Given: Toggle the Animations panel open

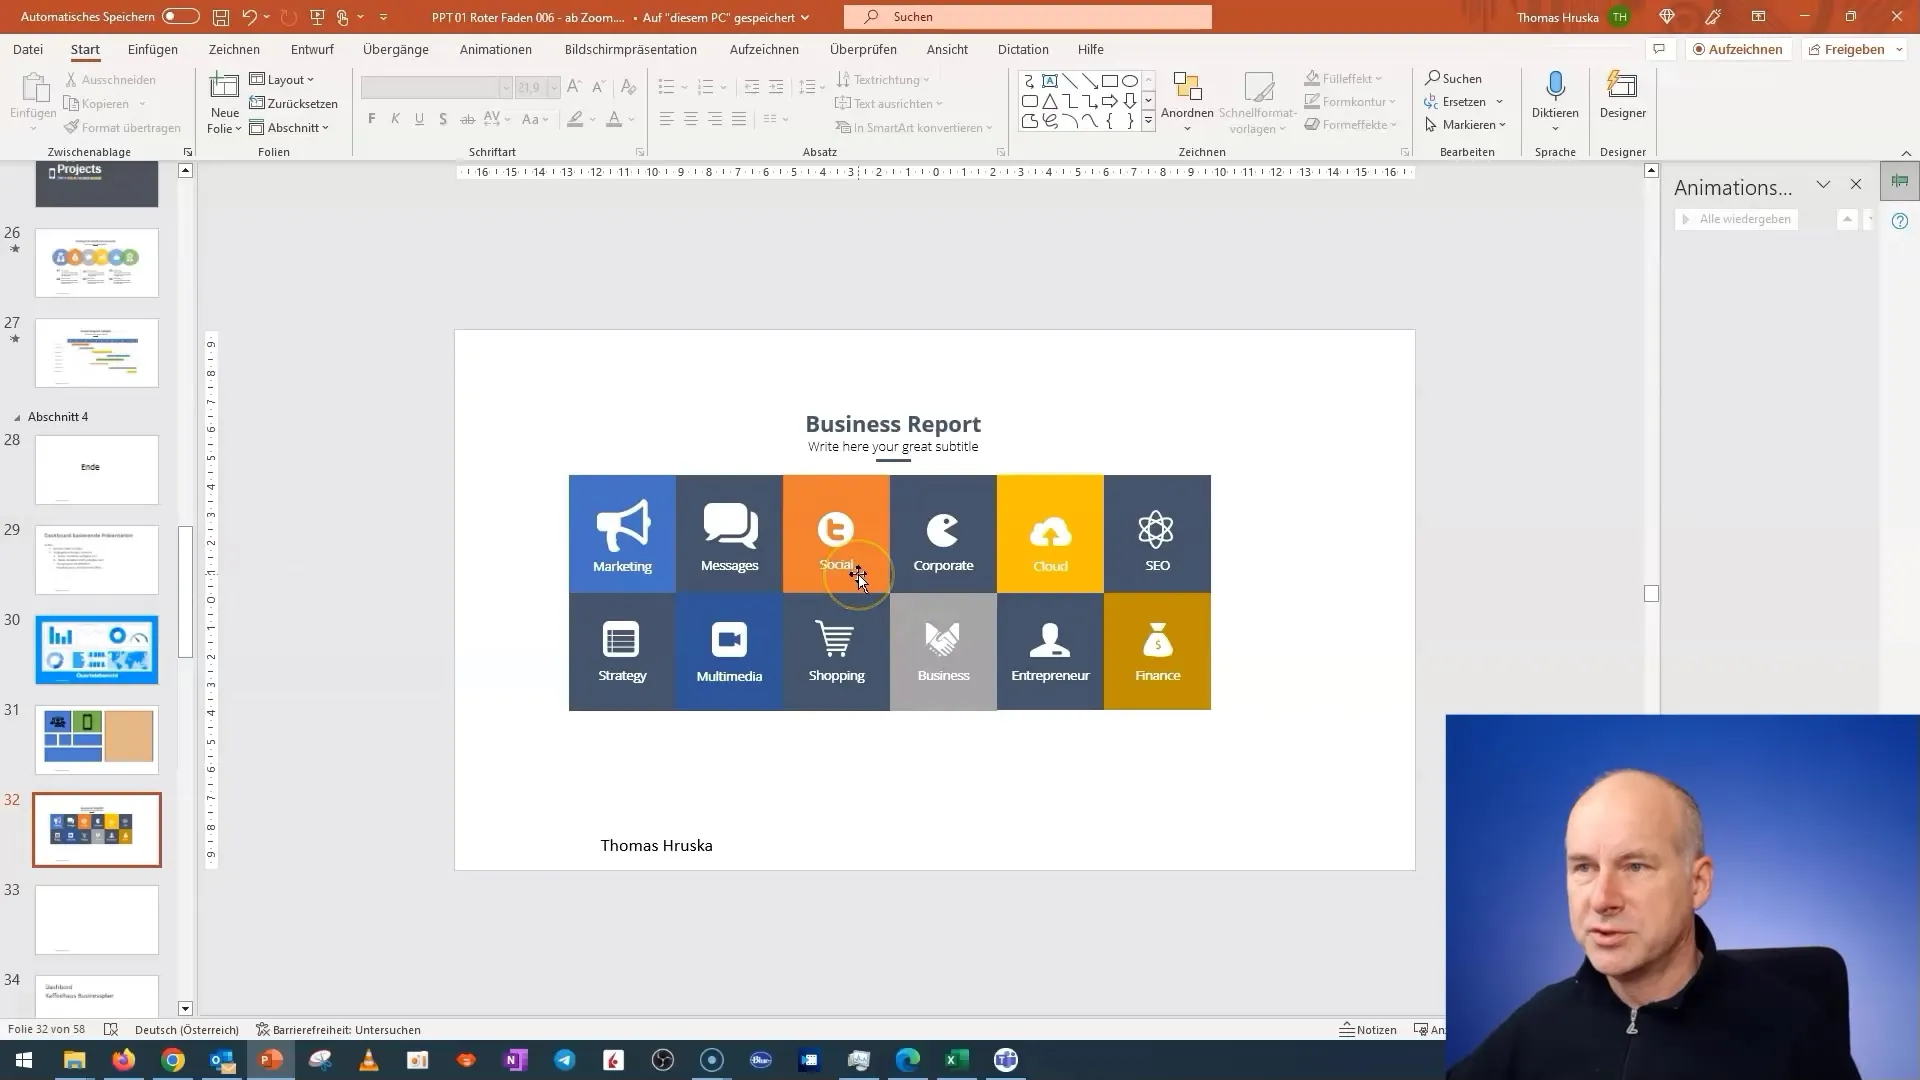Looking at the screenshot, I should pyautogui.click(x=1824, y=185).
